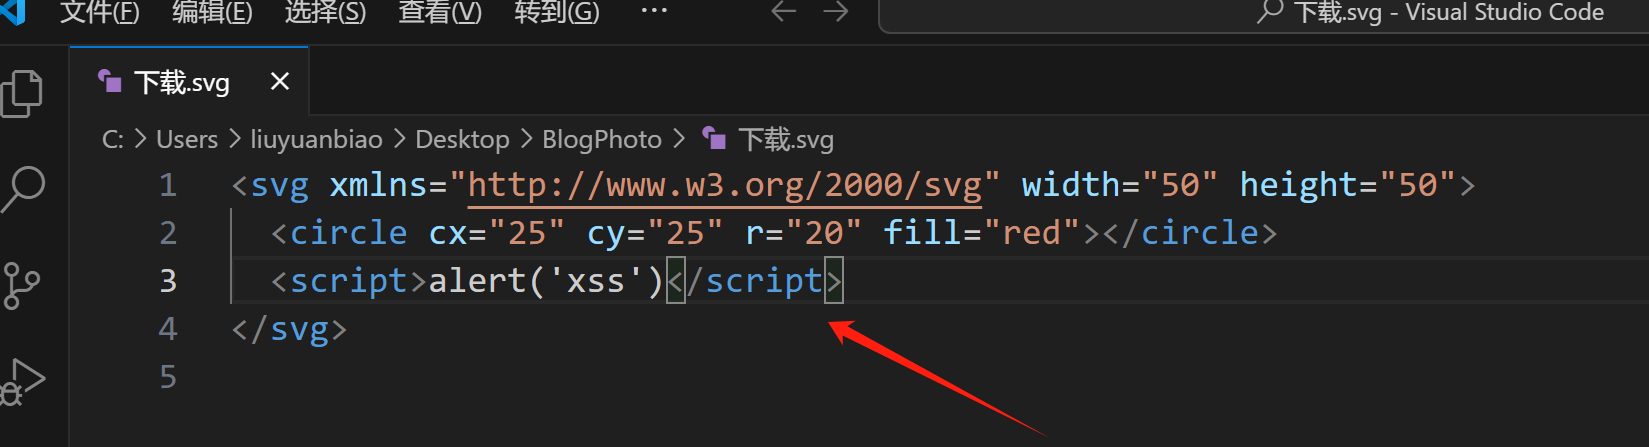Open the 转到(G) menu
This screenshot has width=1649, height=447.
click(556, 12)
